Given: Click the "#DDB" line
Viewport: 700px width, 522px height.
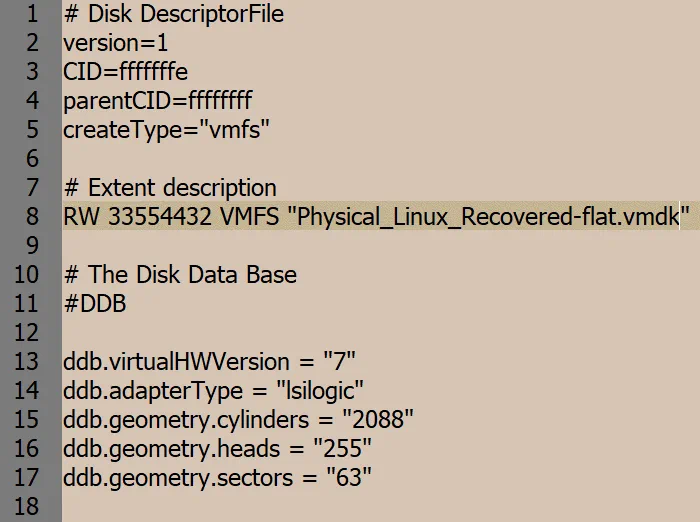Looking at the screenshot, I should point(94,304).
